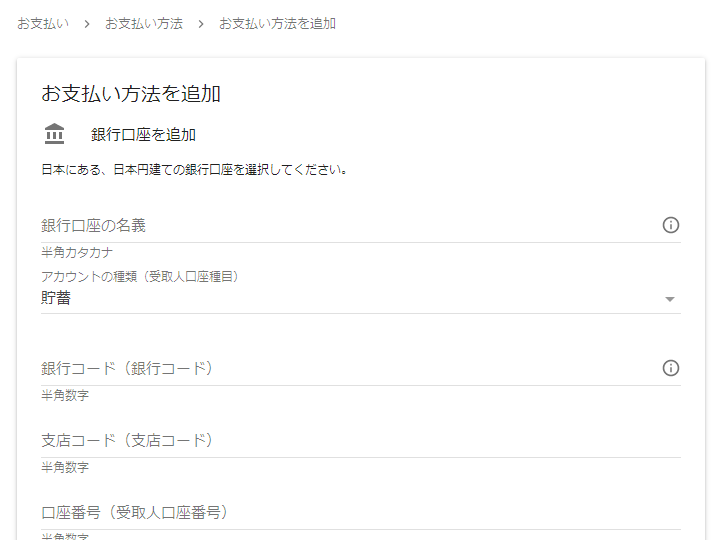Go to お支払い breadcrumb link
720x540 pixels.
(x=43, y=23)
